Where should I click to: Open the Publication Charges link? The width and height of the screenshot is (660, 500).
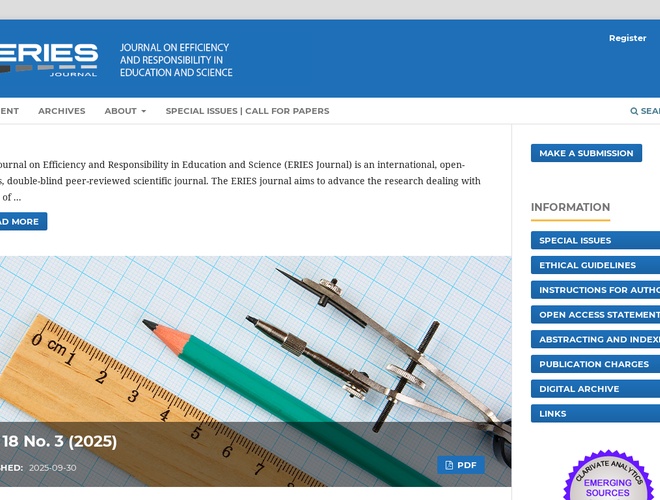[x=594, y=364]
